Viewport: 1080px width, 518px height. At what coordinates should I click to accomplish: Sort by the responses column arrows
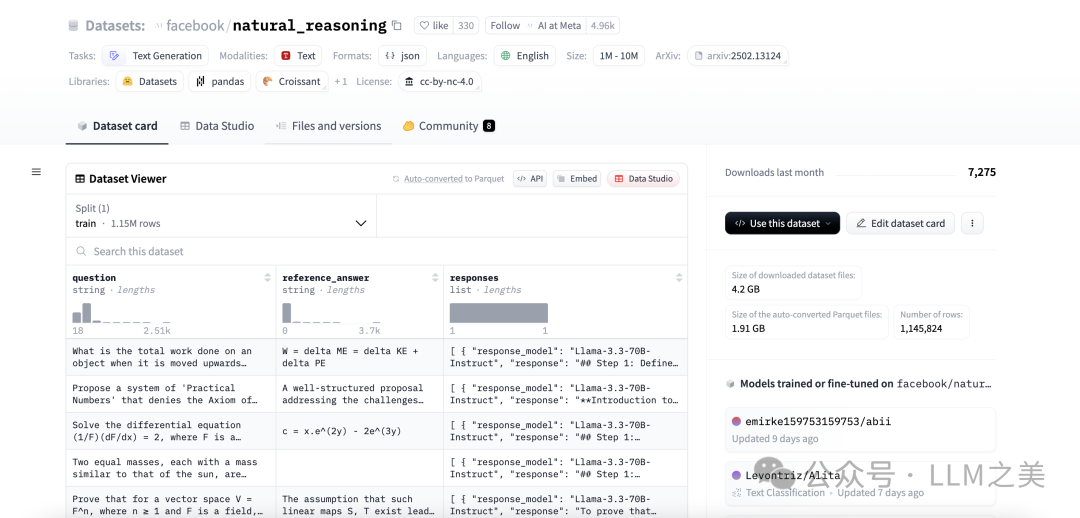click(x=679, y=278)
